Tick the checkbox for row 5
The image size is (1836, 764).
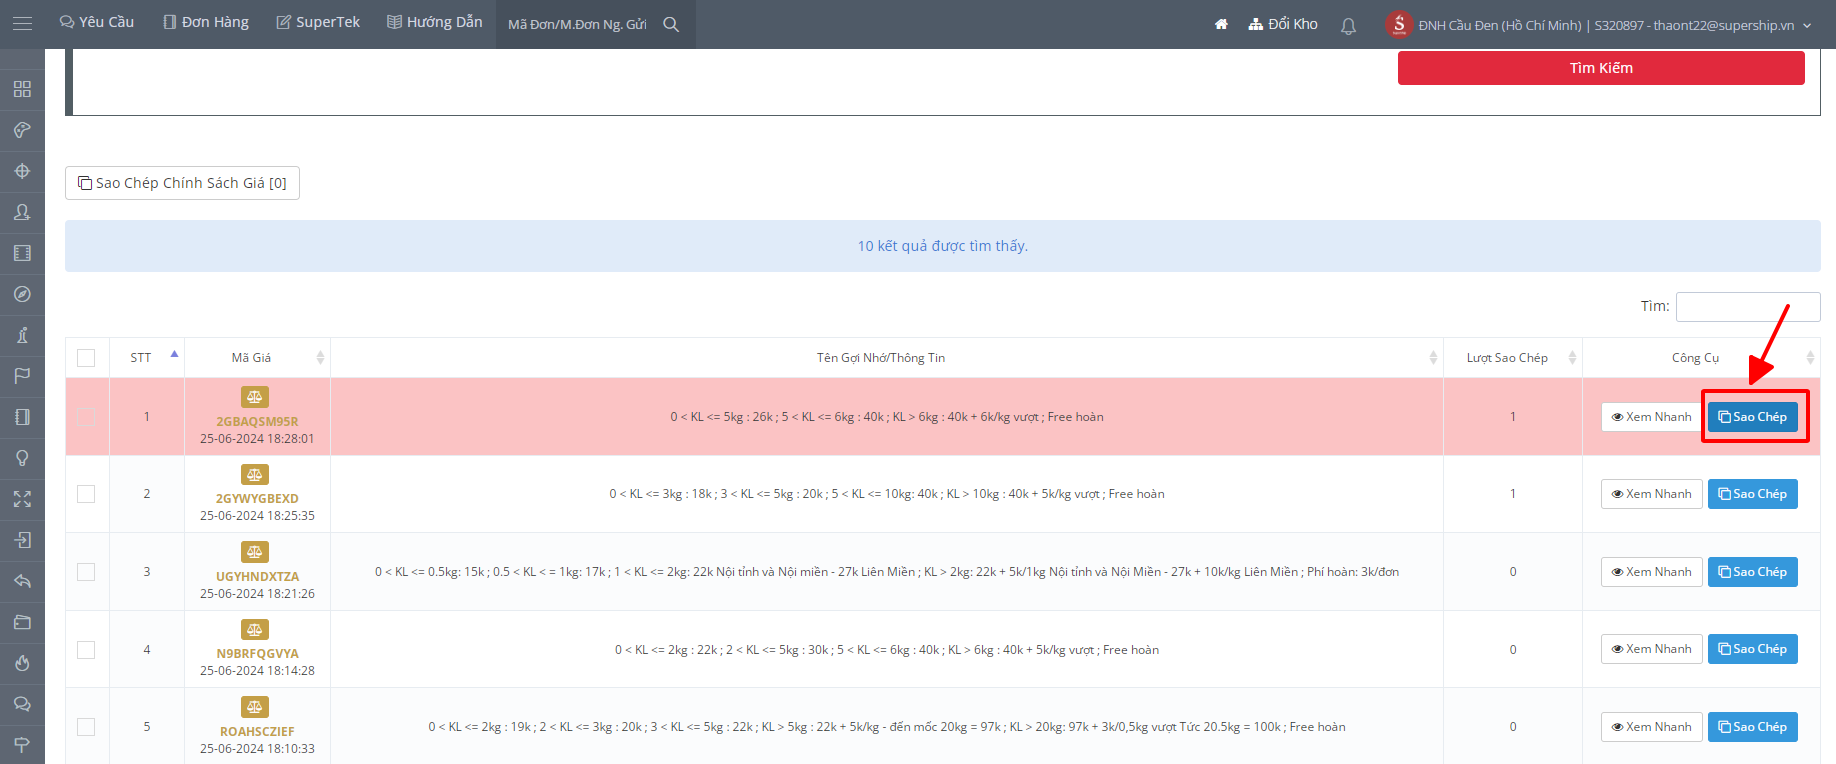[x=86, y=727]
